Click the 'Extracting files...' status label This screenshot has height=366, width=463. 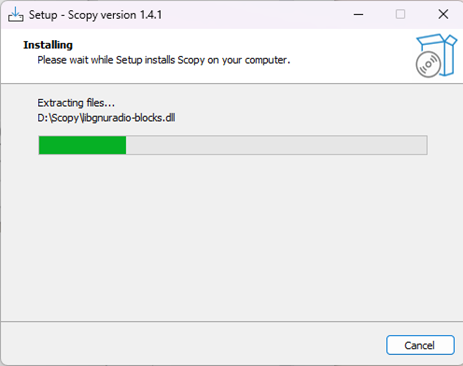coord(76,103)
